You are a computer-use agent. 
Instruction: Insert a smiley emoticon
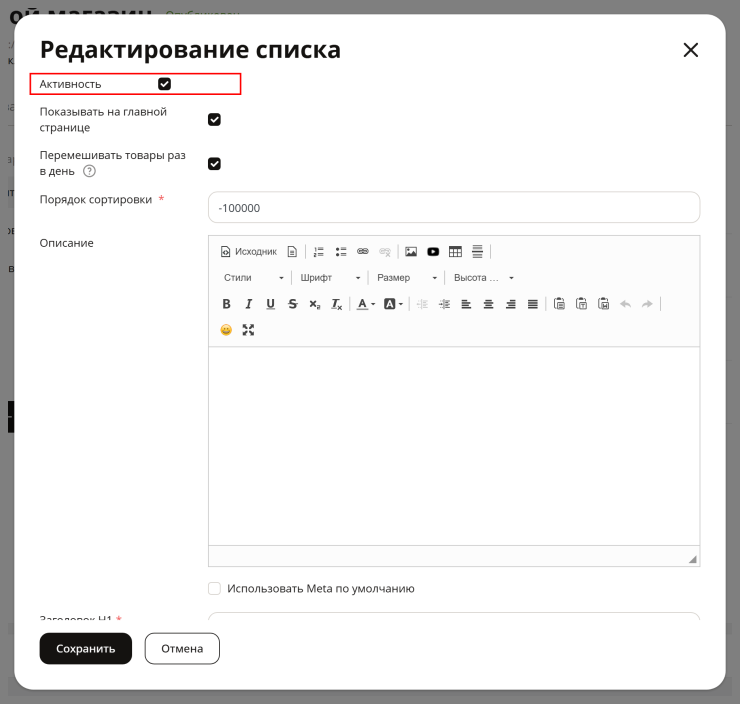(227, 330)
